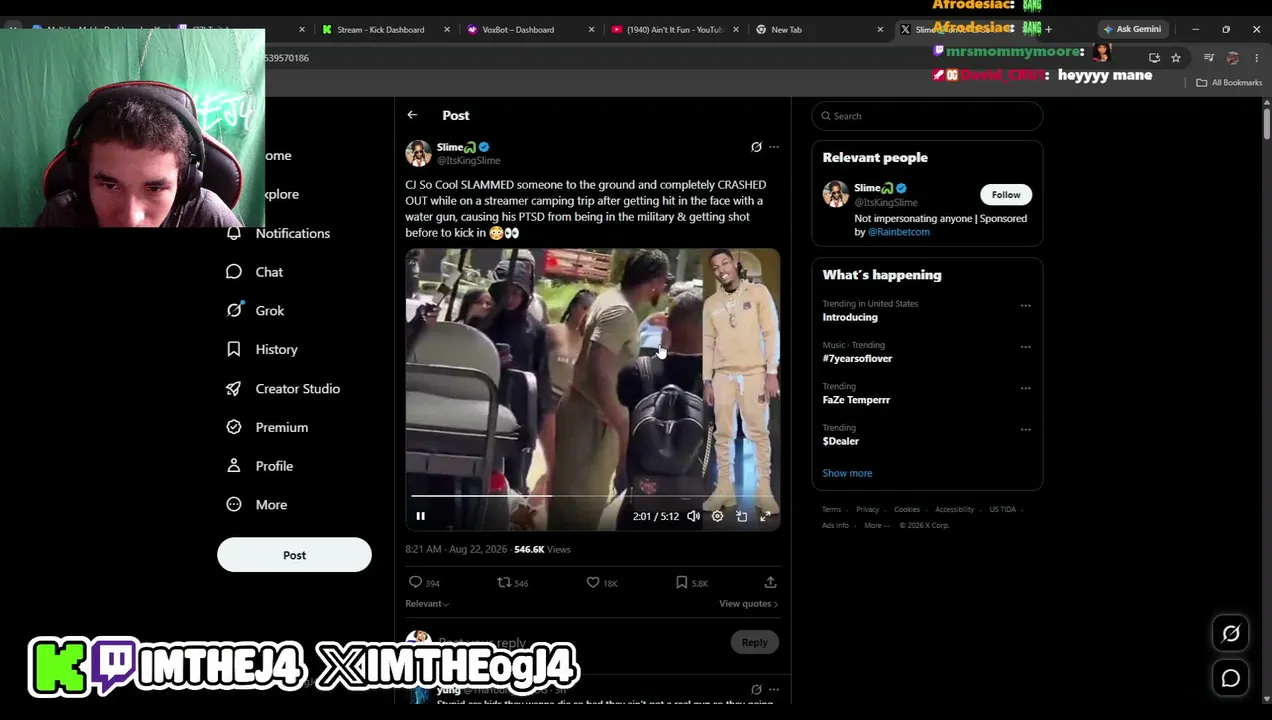The image size is (1272, 720).
Task: Follow Slime in Relevant people
Action: (1006, 195)
